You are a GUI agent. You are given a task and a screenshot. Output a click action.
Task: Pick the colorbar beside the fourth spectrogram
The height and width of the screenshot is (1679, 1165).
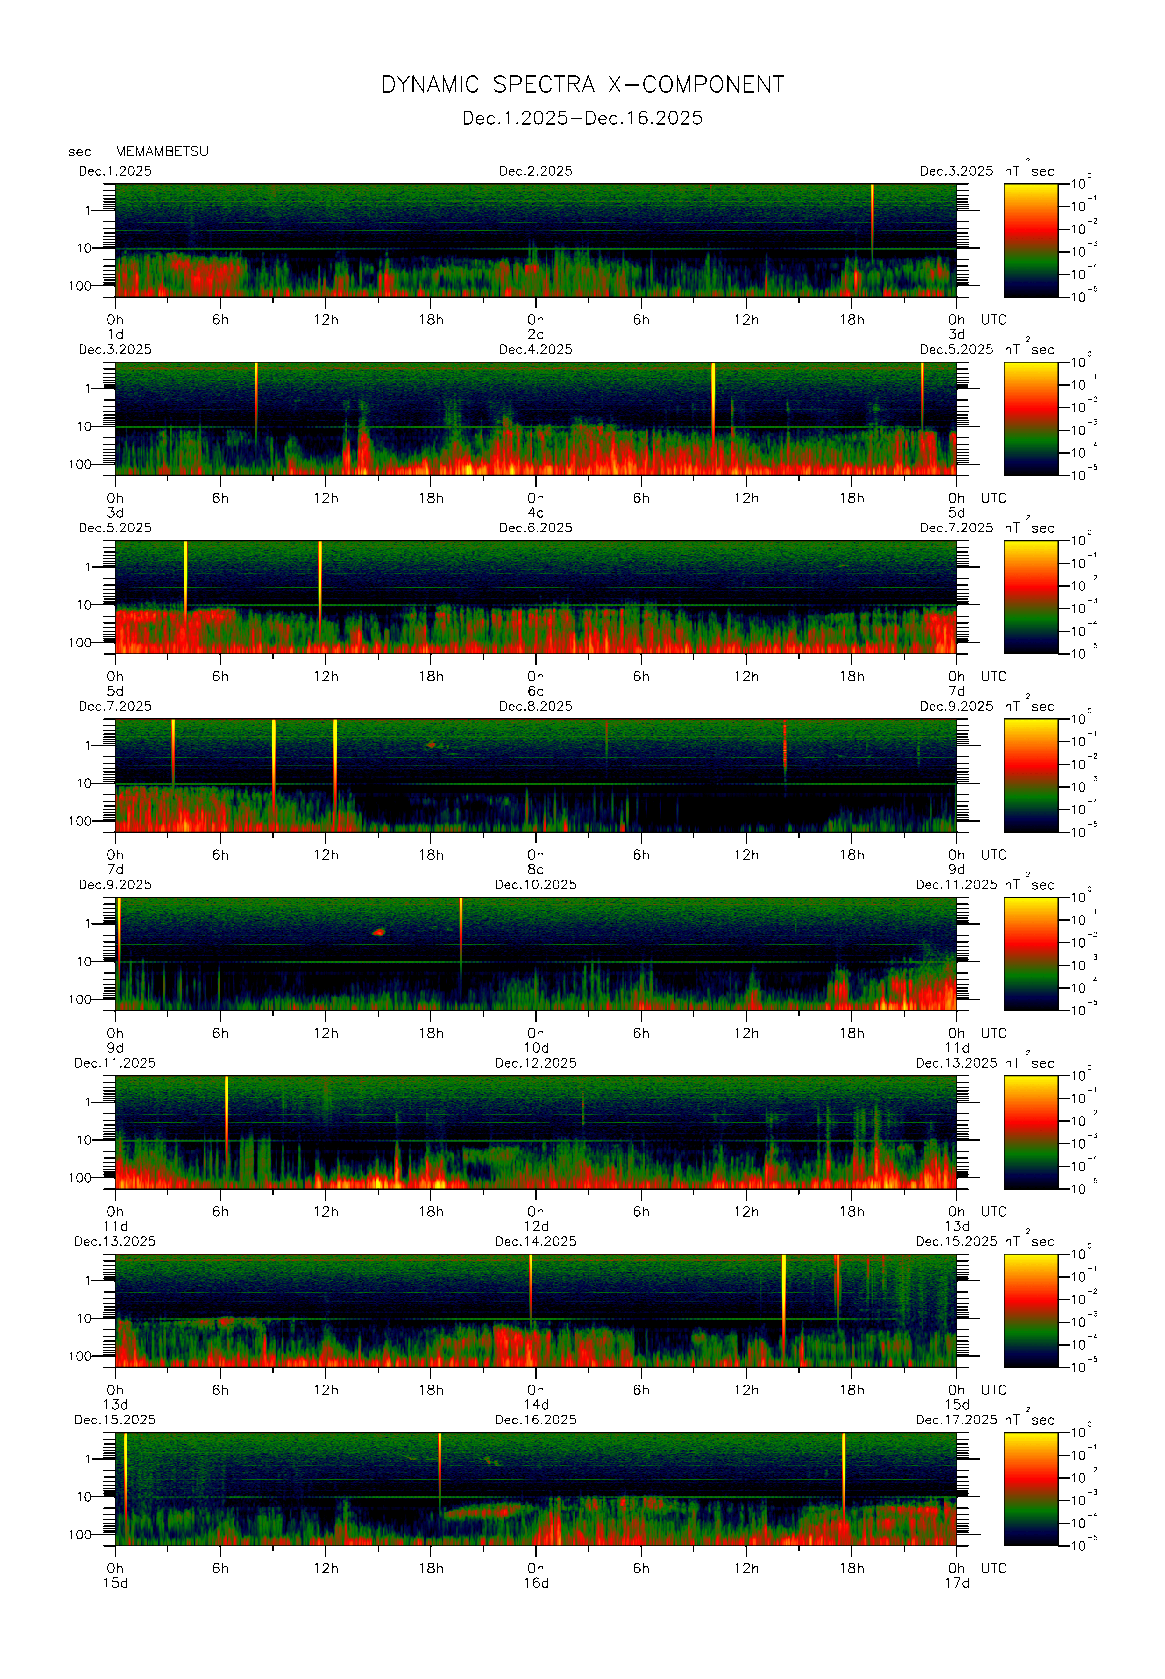[1030, 775]
